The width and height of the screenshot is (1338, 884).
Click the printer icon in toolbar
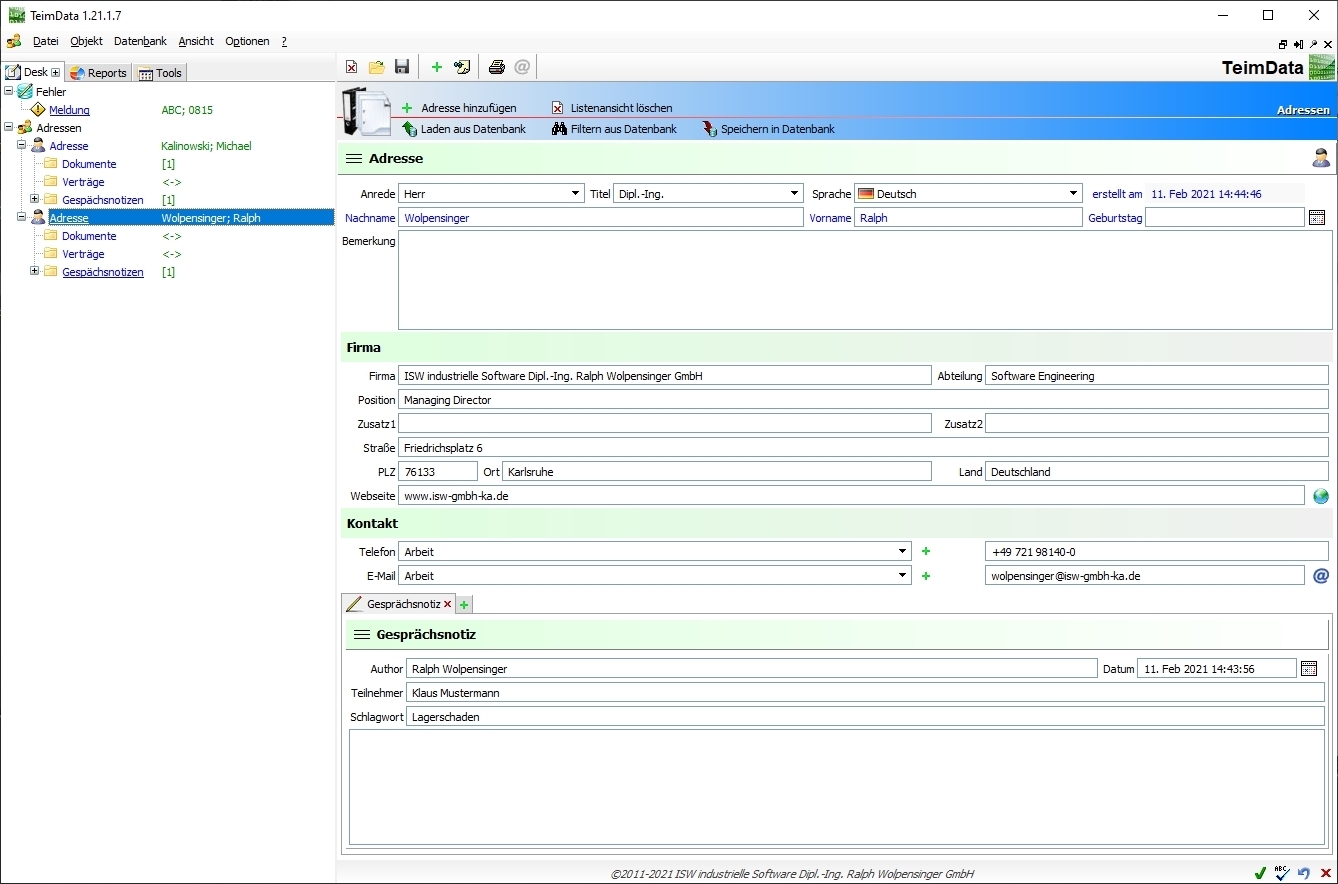click(x=496, y=67)
